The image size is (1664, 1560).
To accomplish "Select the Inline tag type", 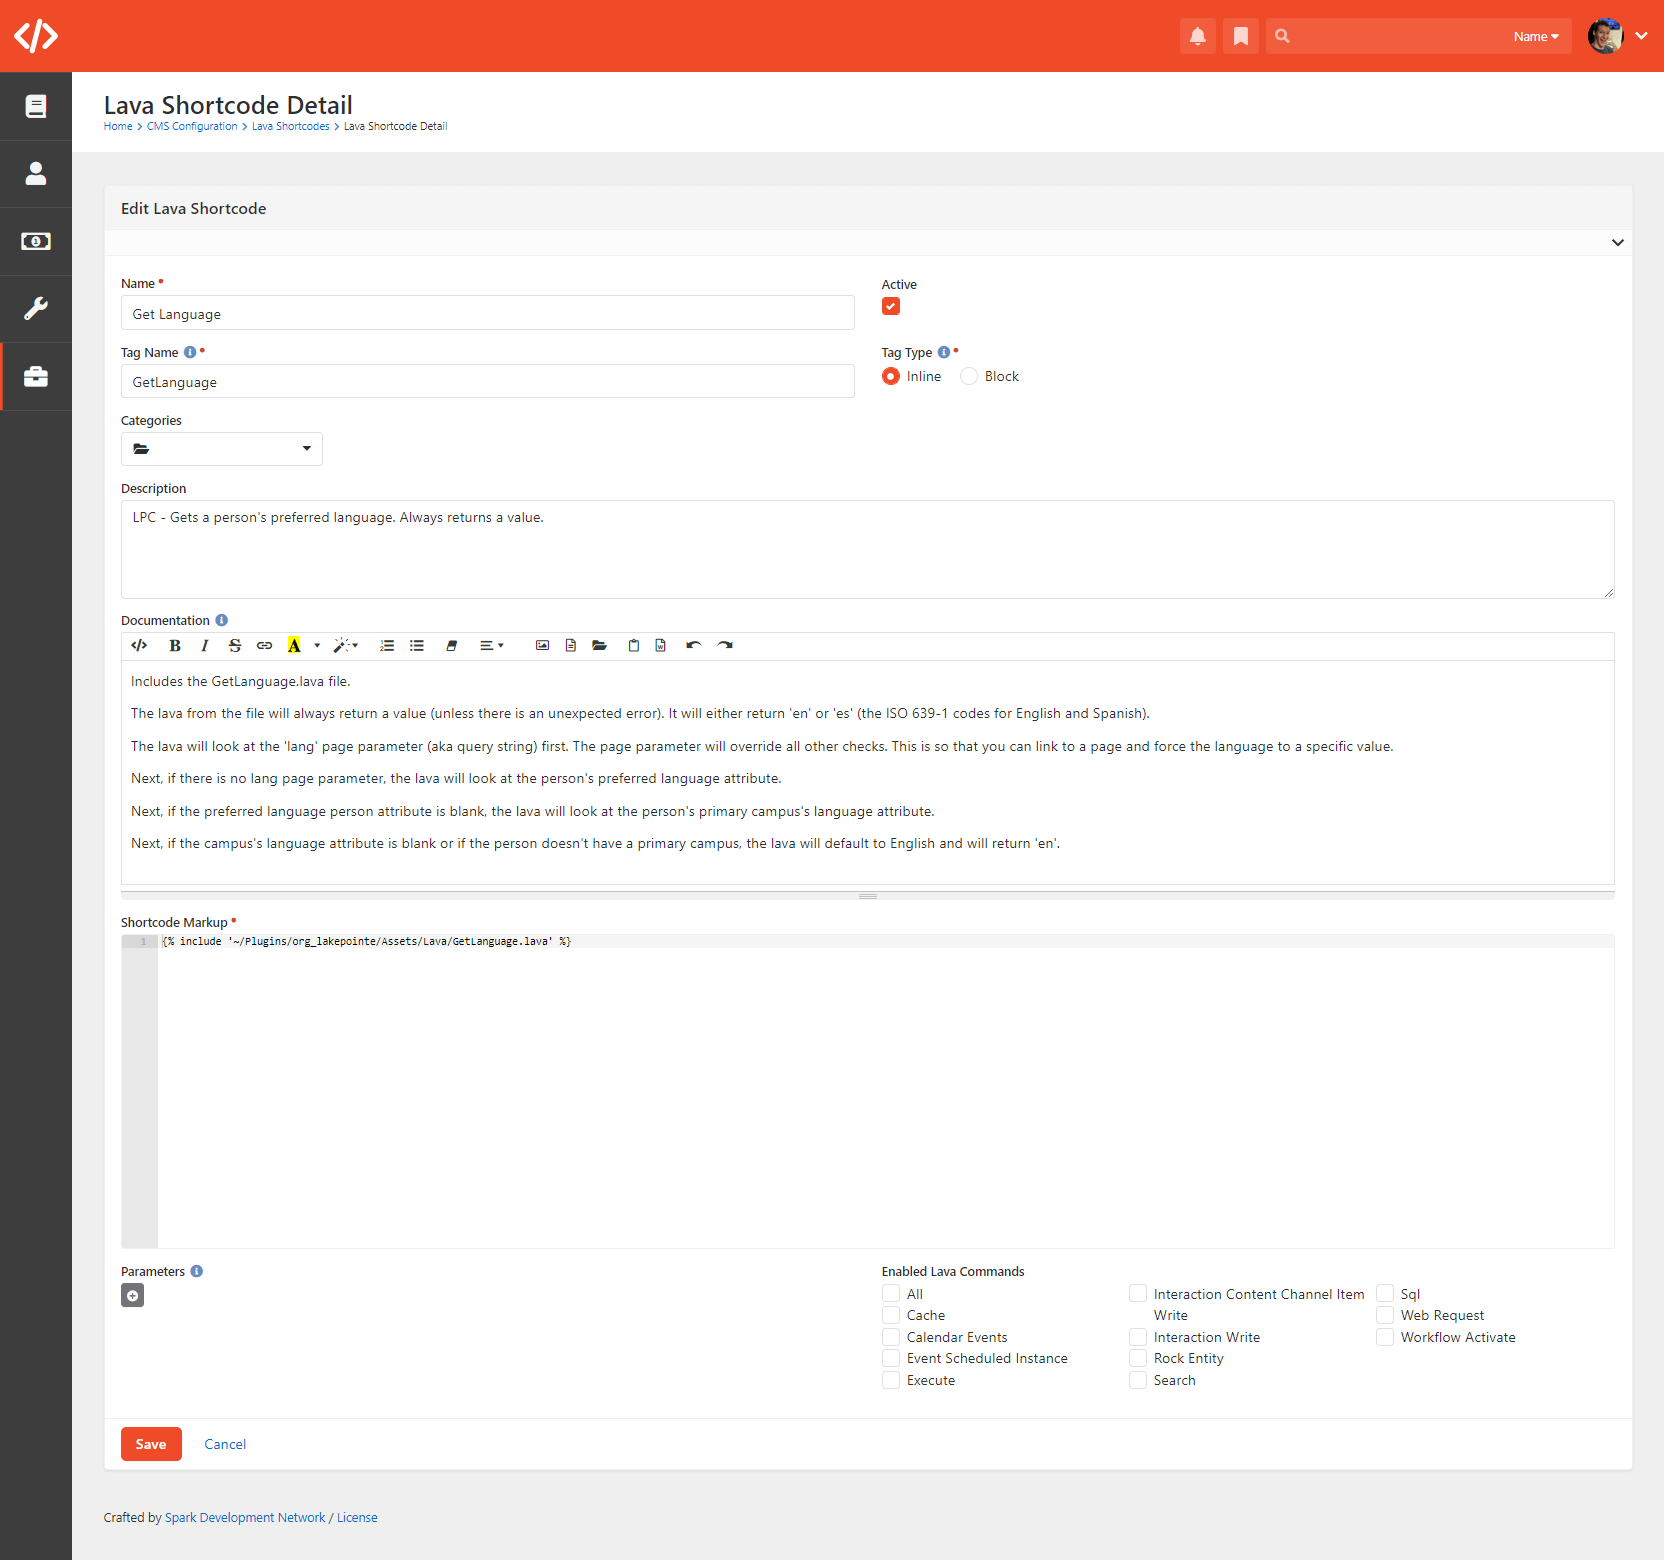I will pyautogui.click(x=891, y=376).
